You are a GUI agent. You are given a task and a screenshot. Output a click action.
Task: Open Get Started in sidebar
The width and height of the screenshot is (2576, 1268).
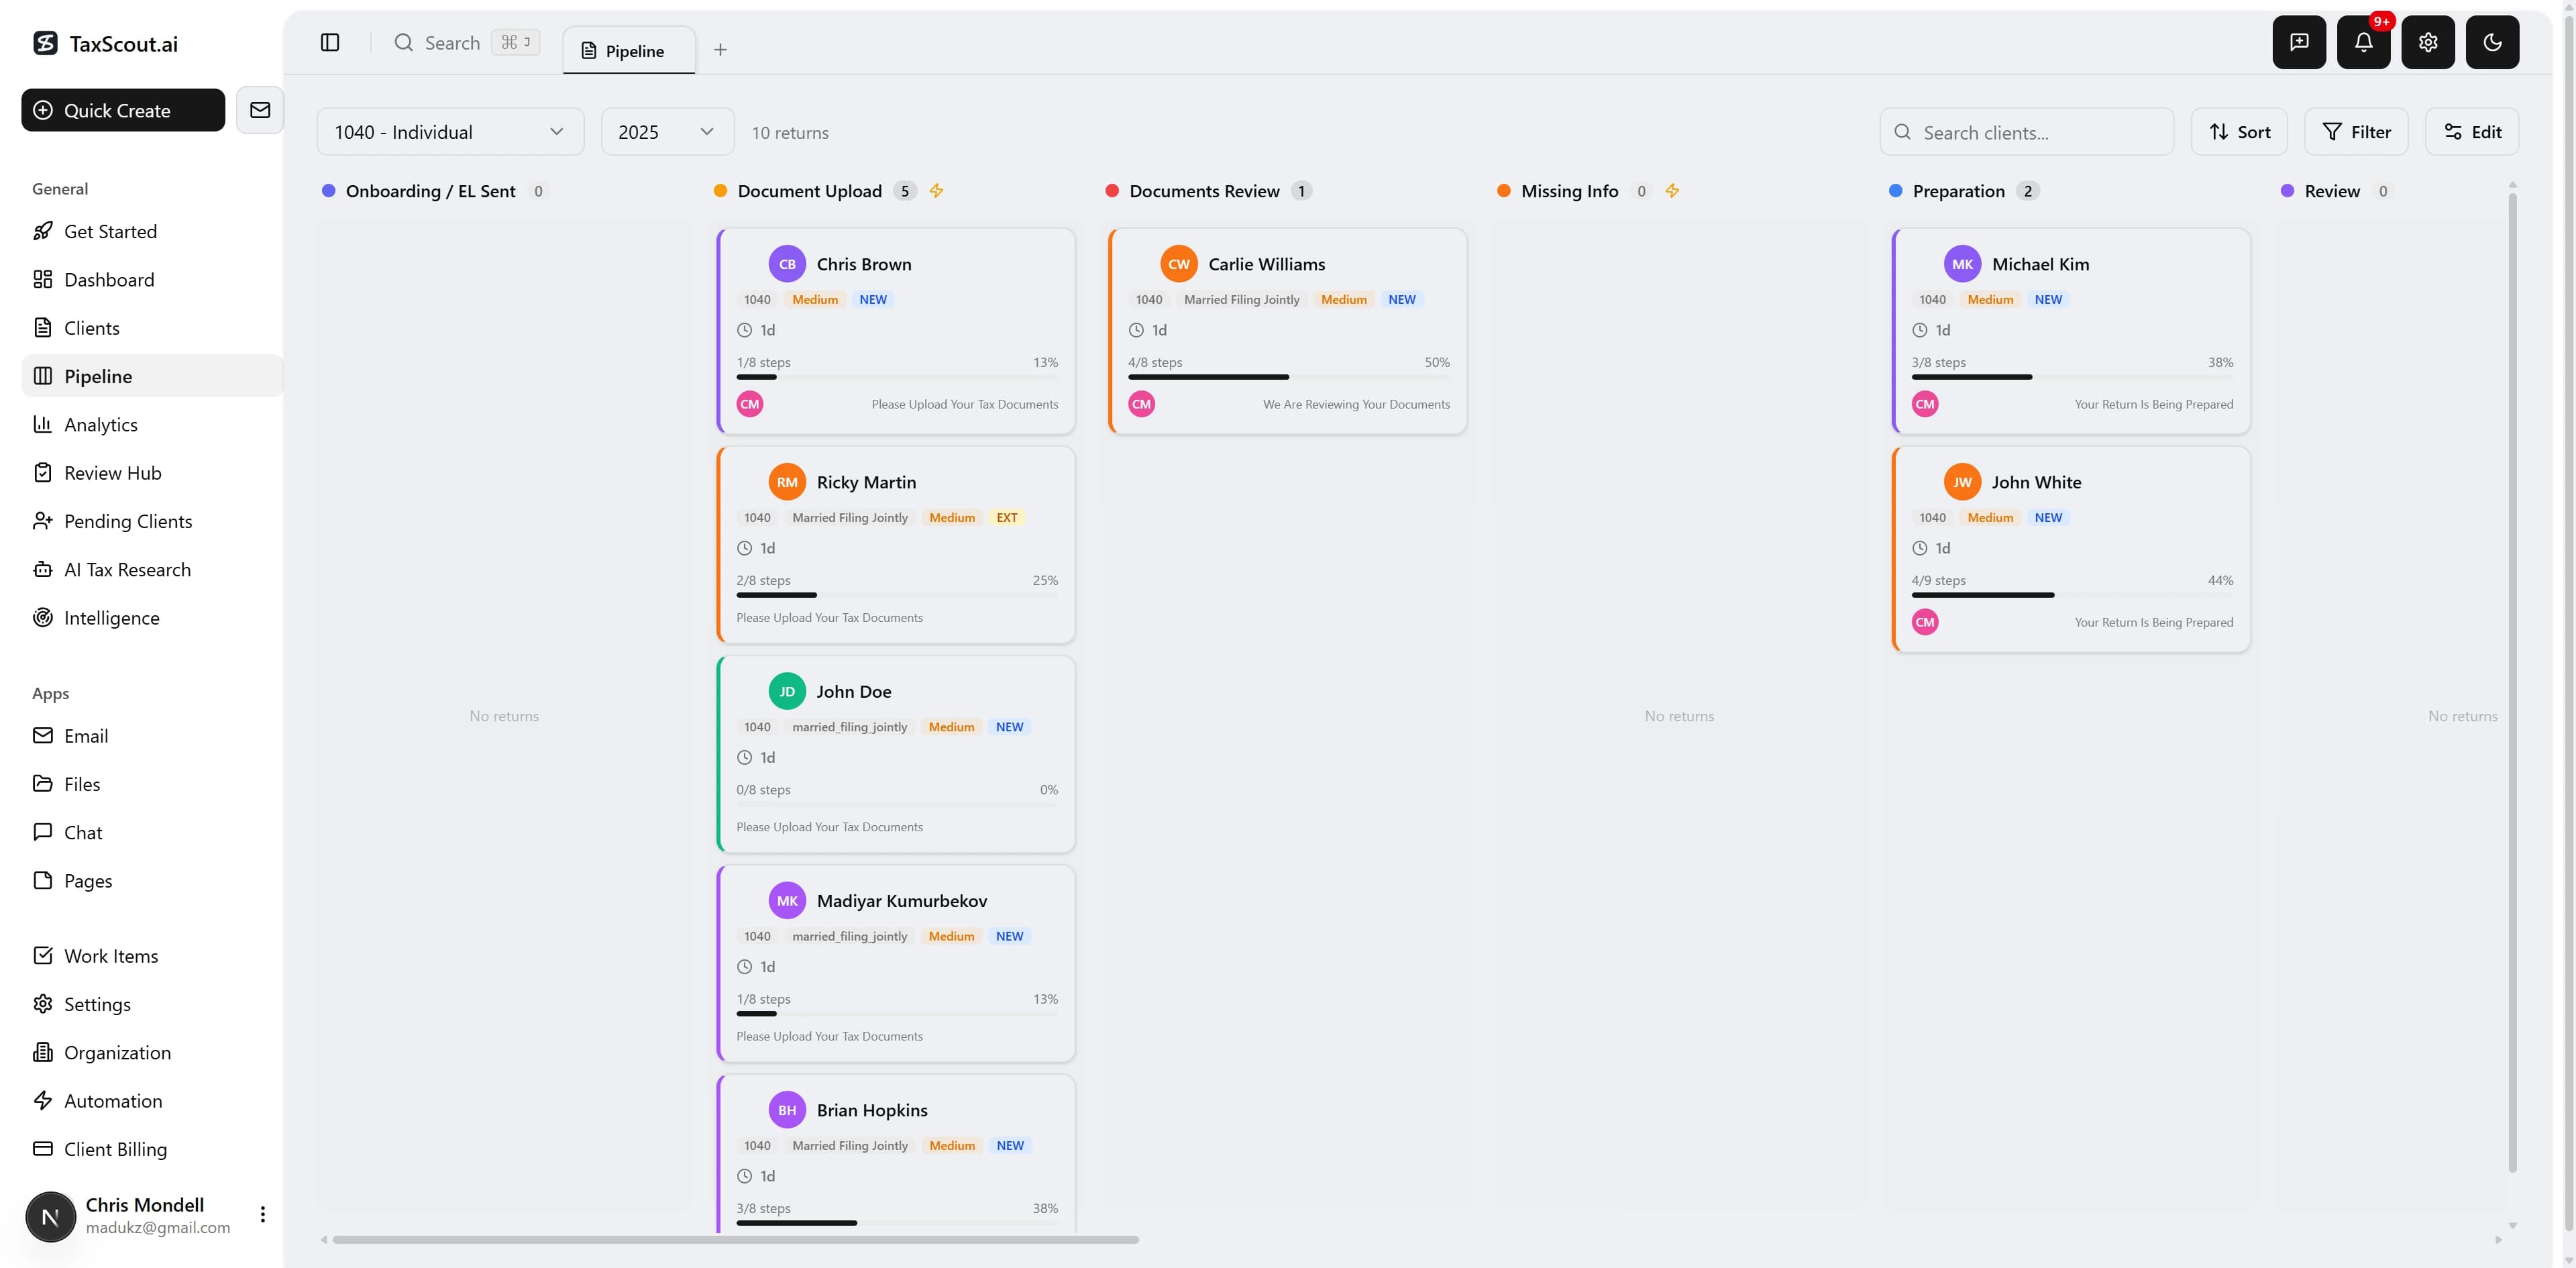pos(152,231)
